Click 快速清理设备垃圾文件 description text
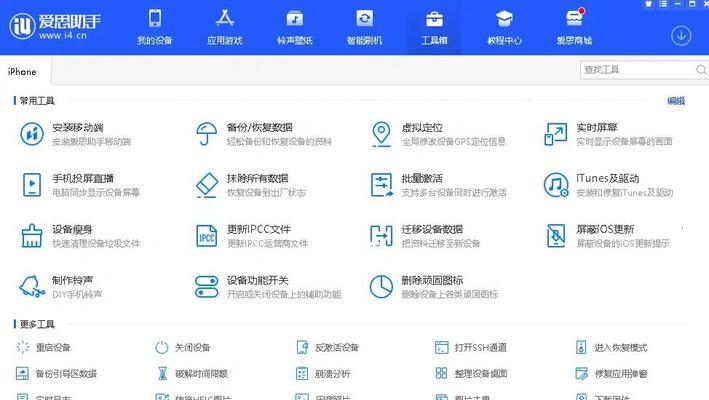 [x=96, y=244]
